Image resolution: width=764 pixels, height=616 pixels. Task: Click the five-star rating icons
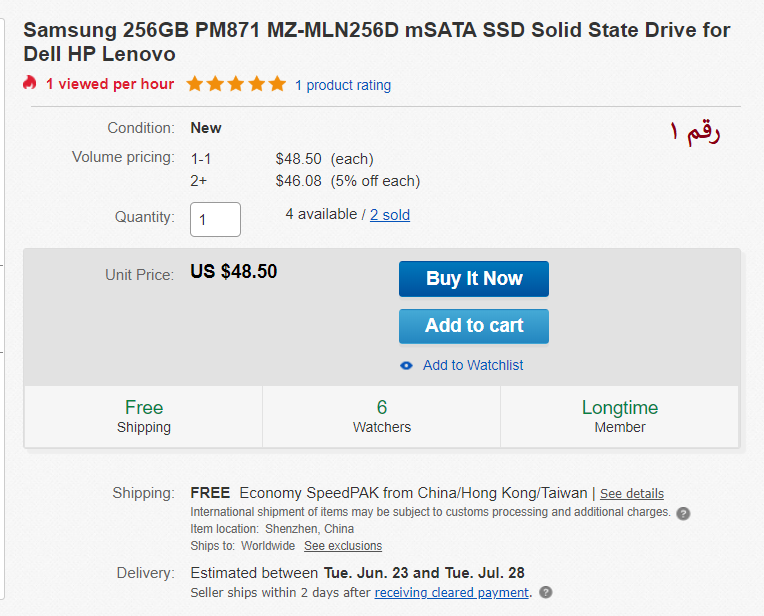[236, 84]
